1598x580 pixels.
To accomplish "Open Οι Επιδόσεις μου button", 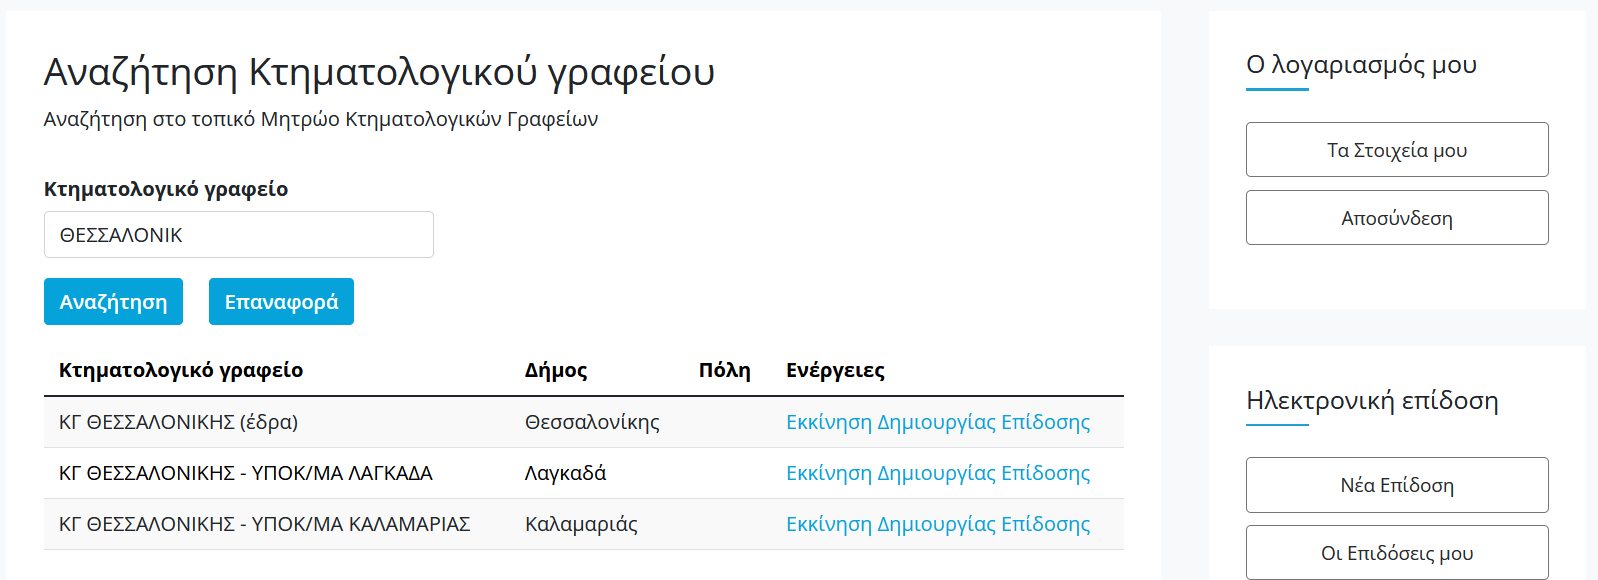I will (x=1396, y=552).
